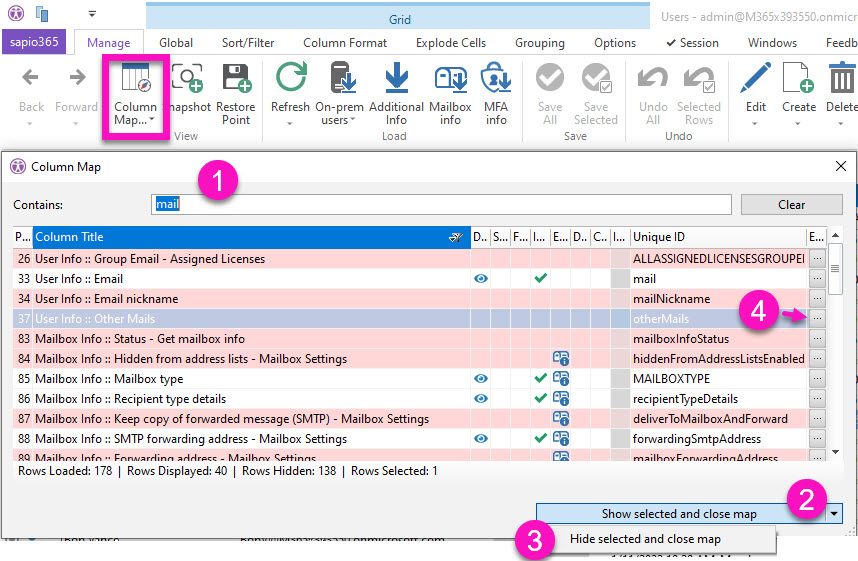This screenshot has height=561, width=858.
Task: Expand the Refresh dropdown arrow
Action: click(290, 124)
